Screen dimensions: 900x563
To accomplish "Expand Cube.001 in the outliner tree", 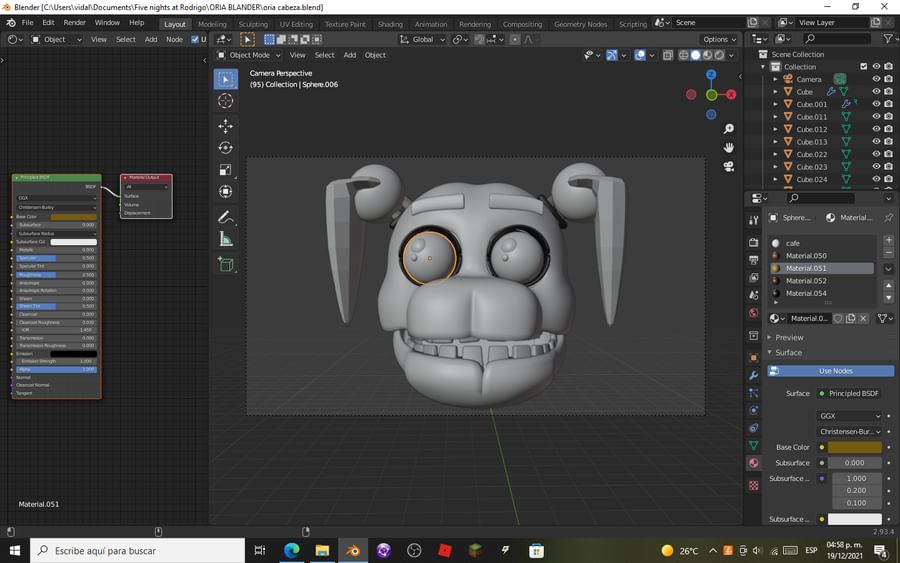I will click(775, 104).
